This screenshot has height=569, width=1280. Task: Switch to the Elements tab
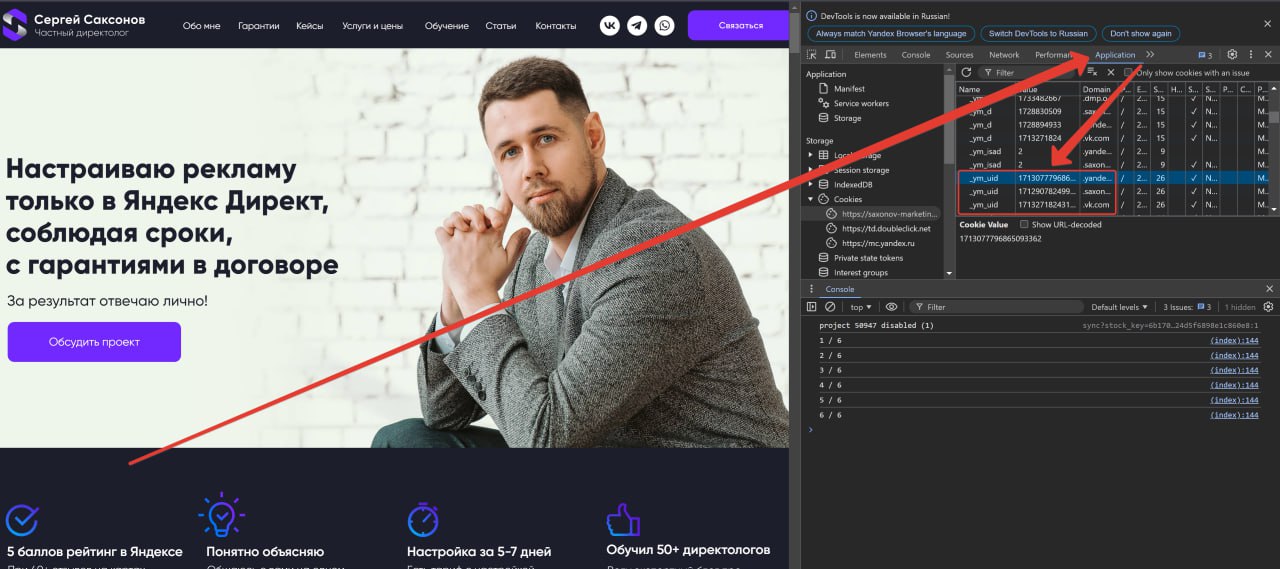click(x=870, y=55)
